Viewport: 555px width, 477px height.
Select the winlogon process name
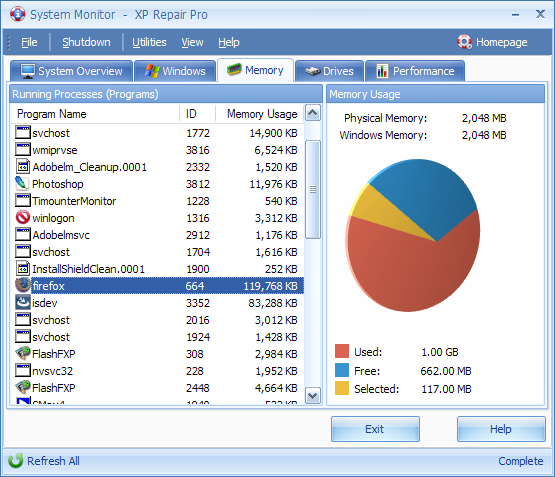[x=53, y=218]
